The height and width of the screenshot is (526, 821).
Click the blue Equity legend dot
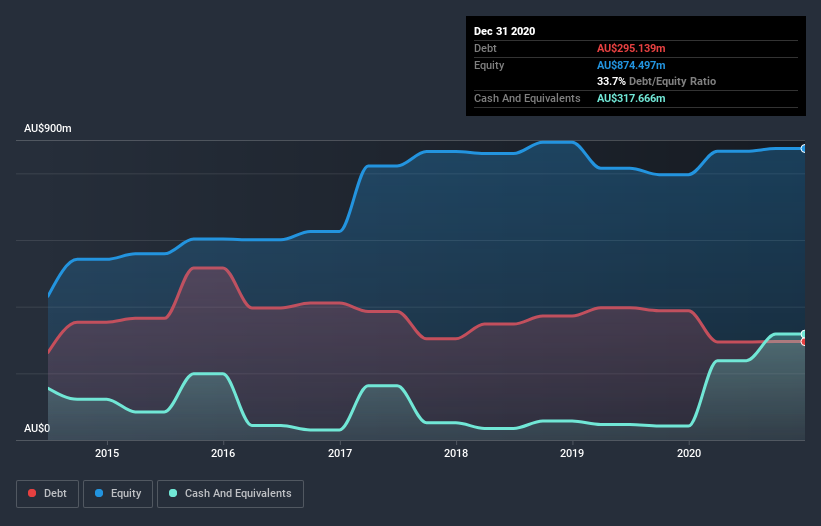pyautogui.click(x=99, y=493)
